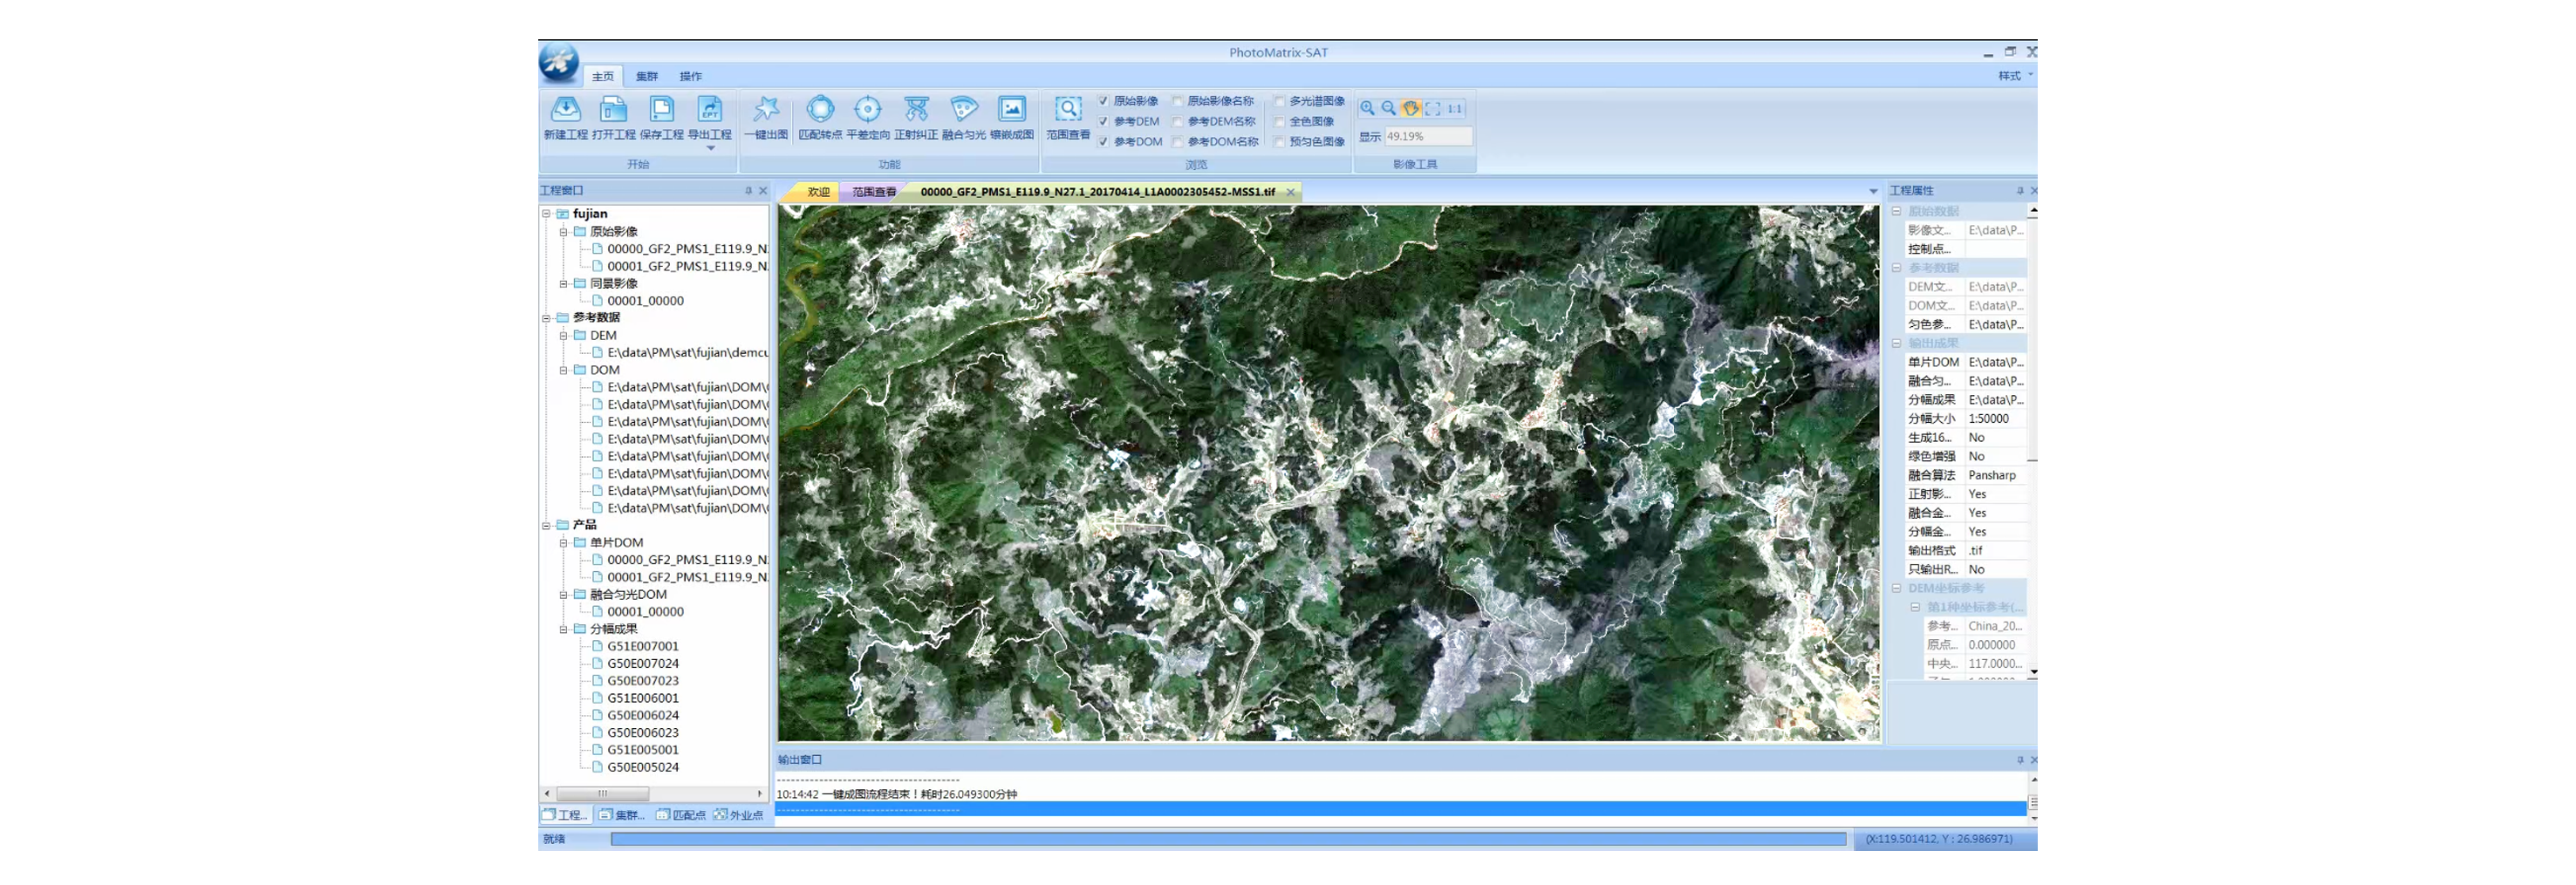
Task: Open the 导出工程 dropdown arrow
Action: tap(710, 148)
